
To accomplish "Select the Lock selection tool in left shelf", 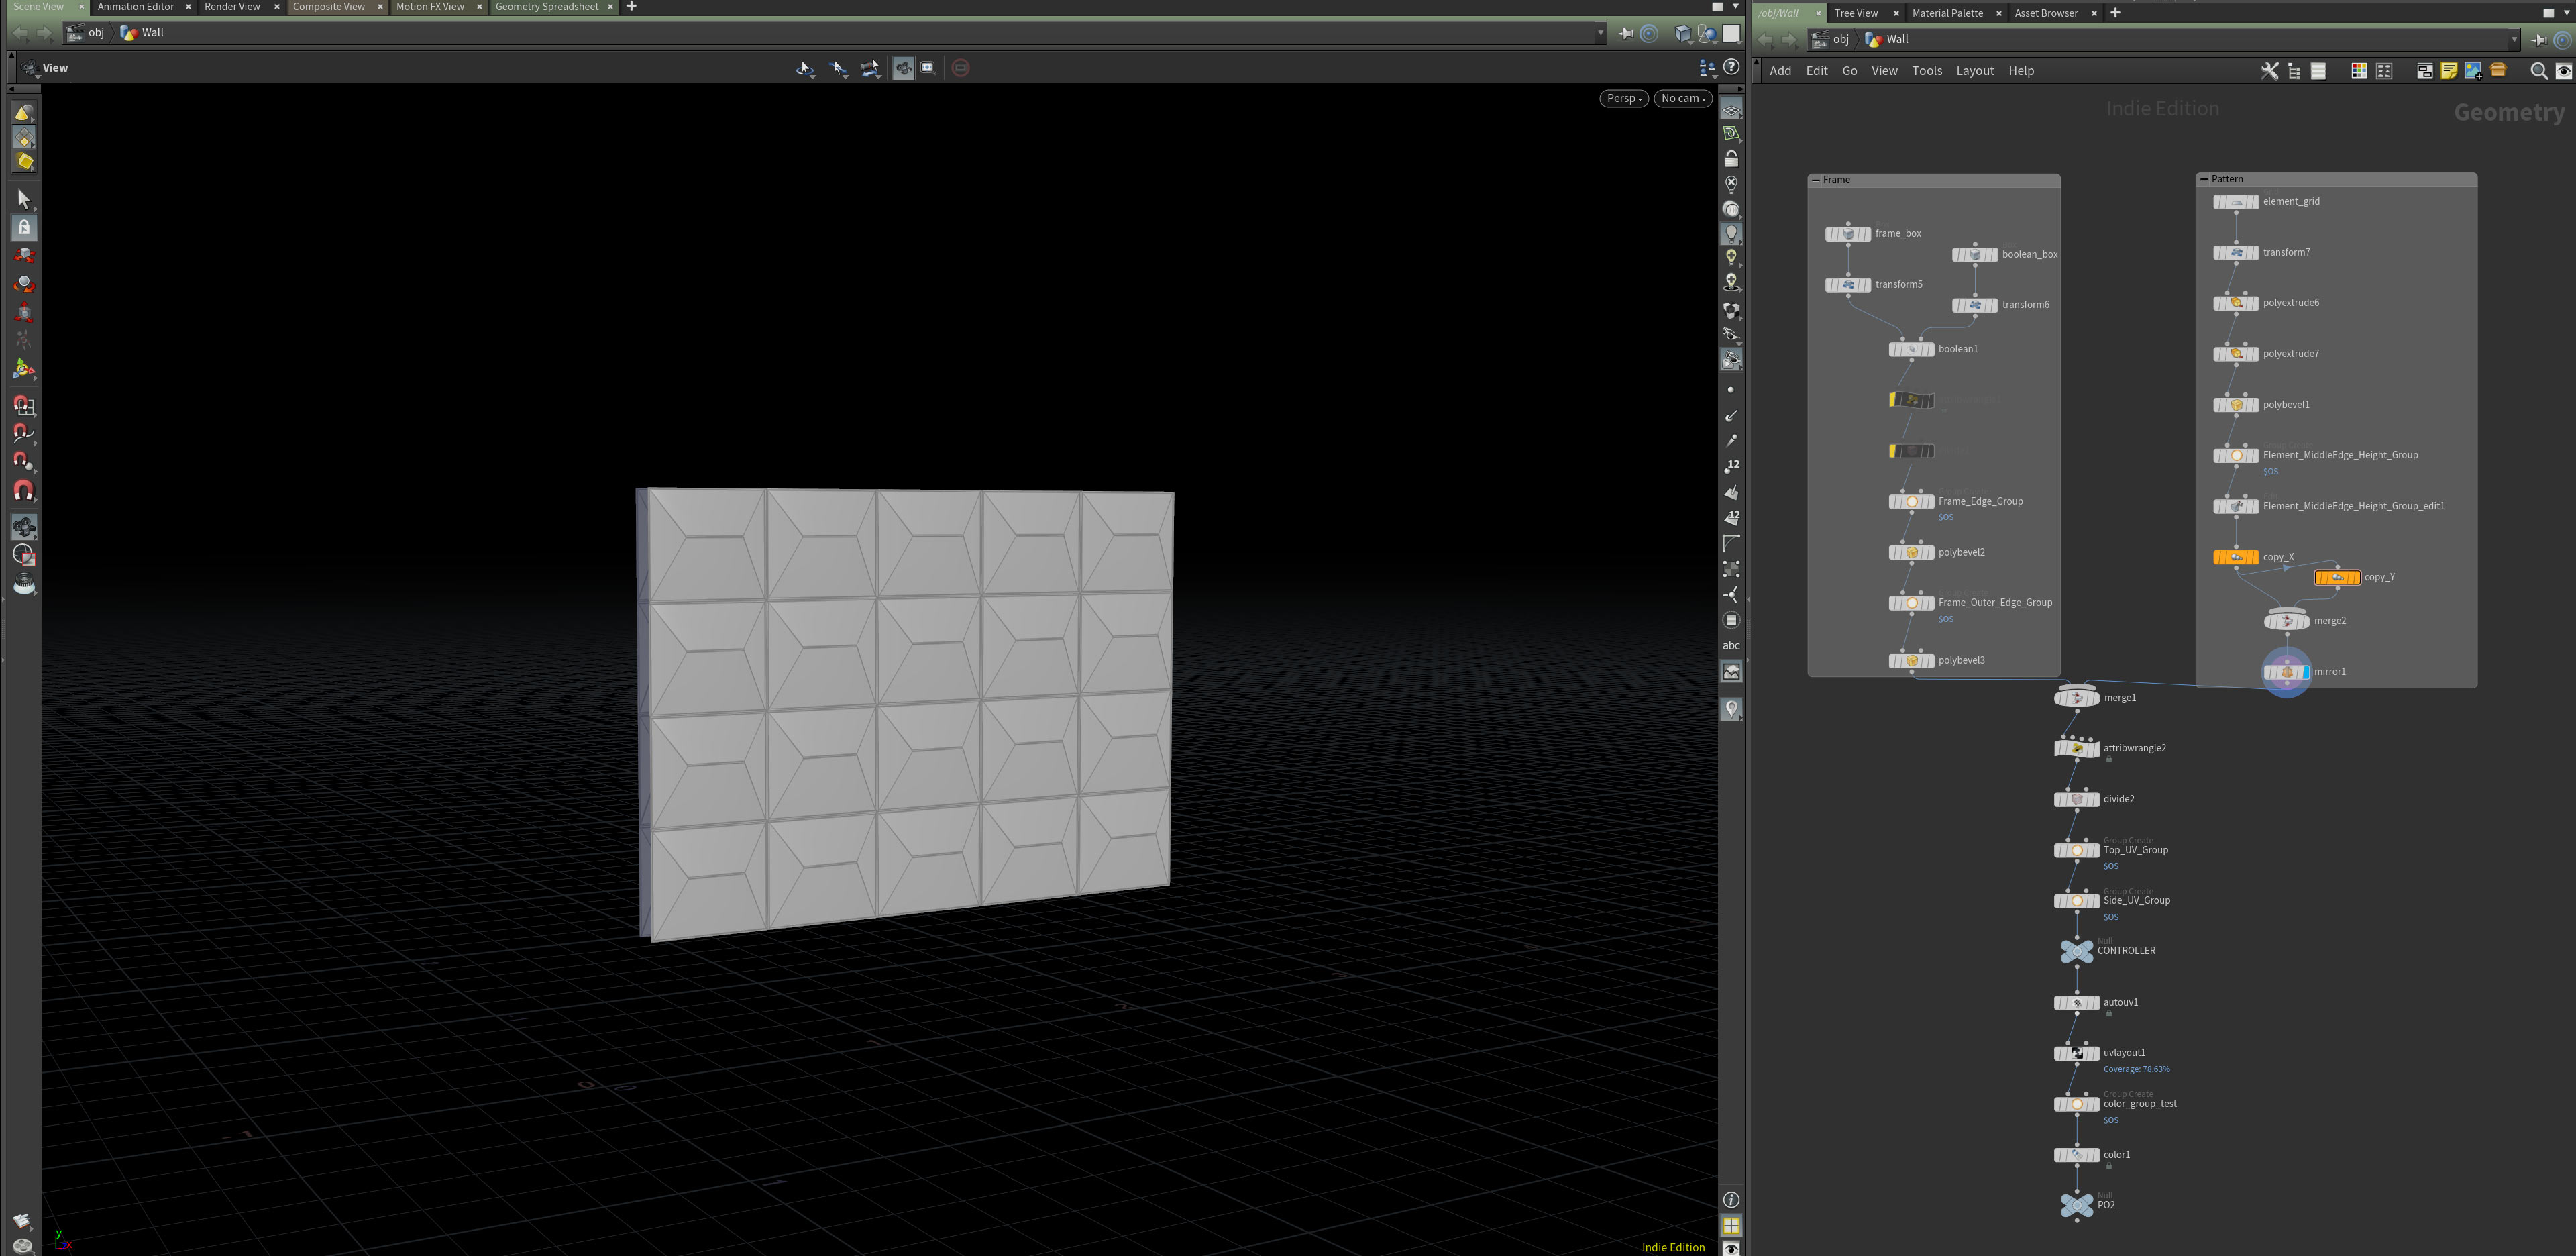I will pos(24,227).
